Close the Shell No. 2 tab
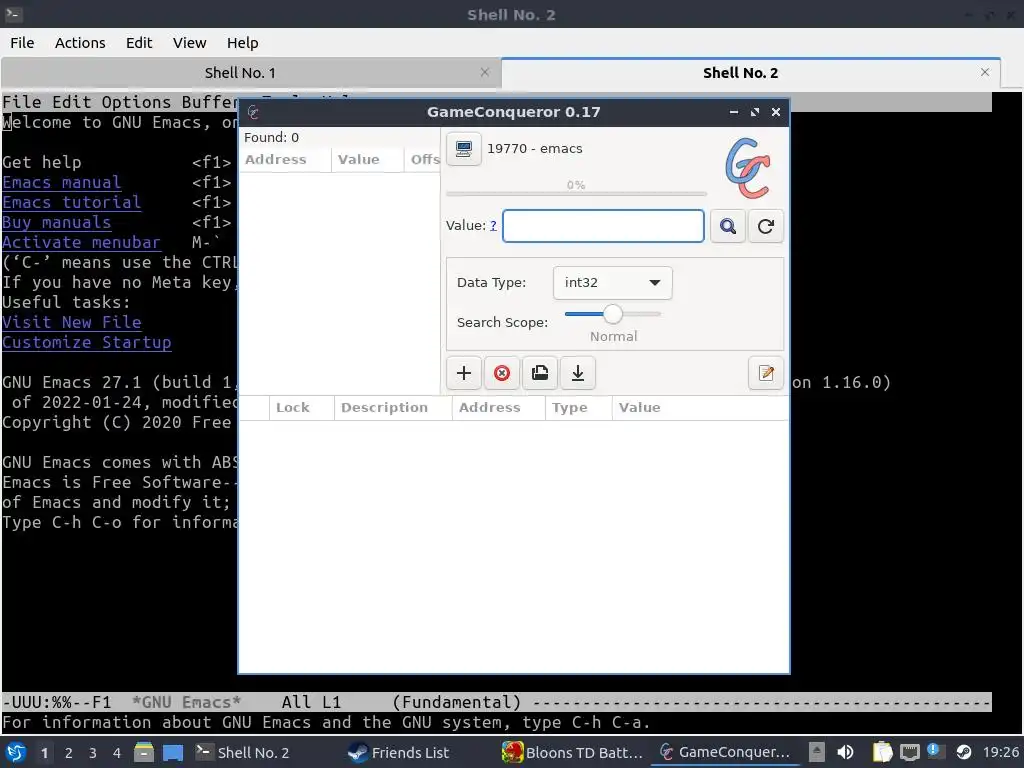Image resolution: width=1024 pixels, height=768 pixels. [x=985, y=72]
